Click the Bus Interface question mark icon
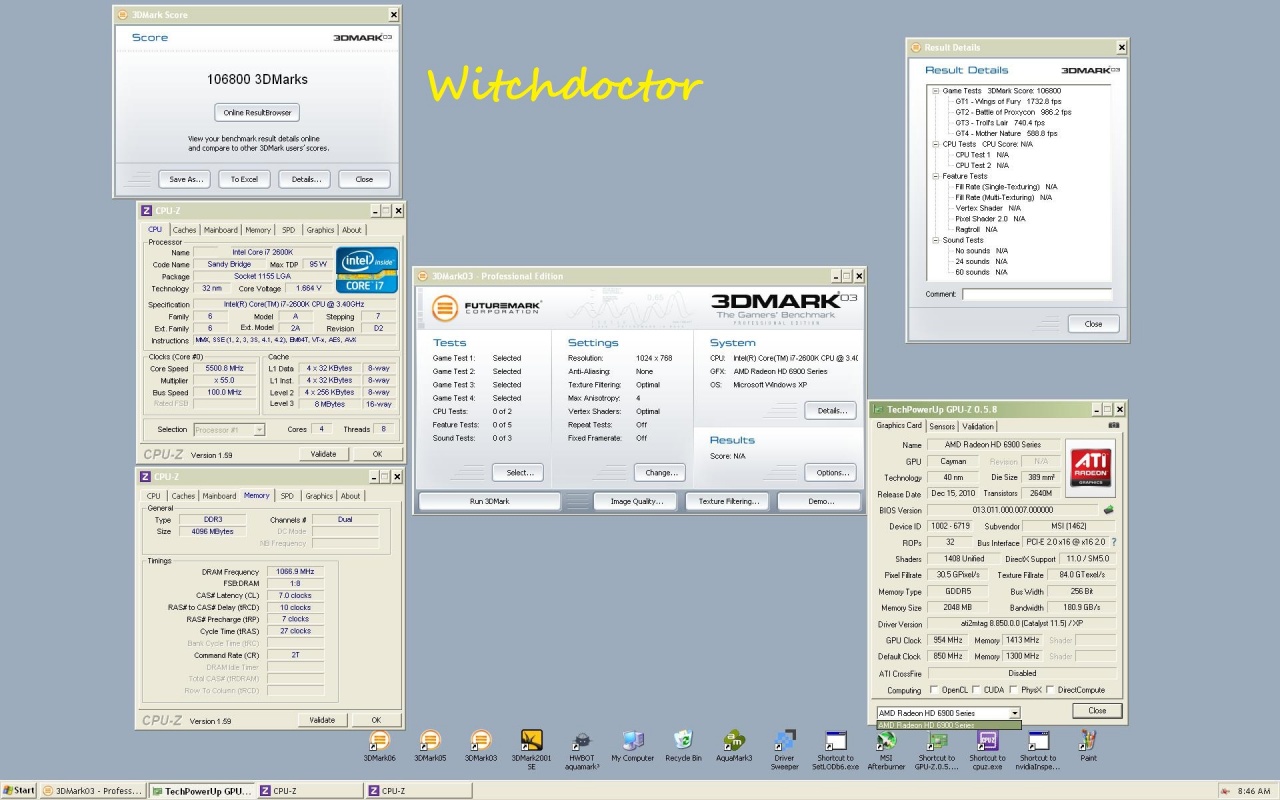 [1113, 542]
